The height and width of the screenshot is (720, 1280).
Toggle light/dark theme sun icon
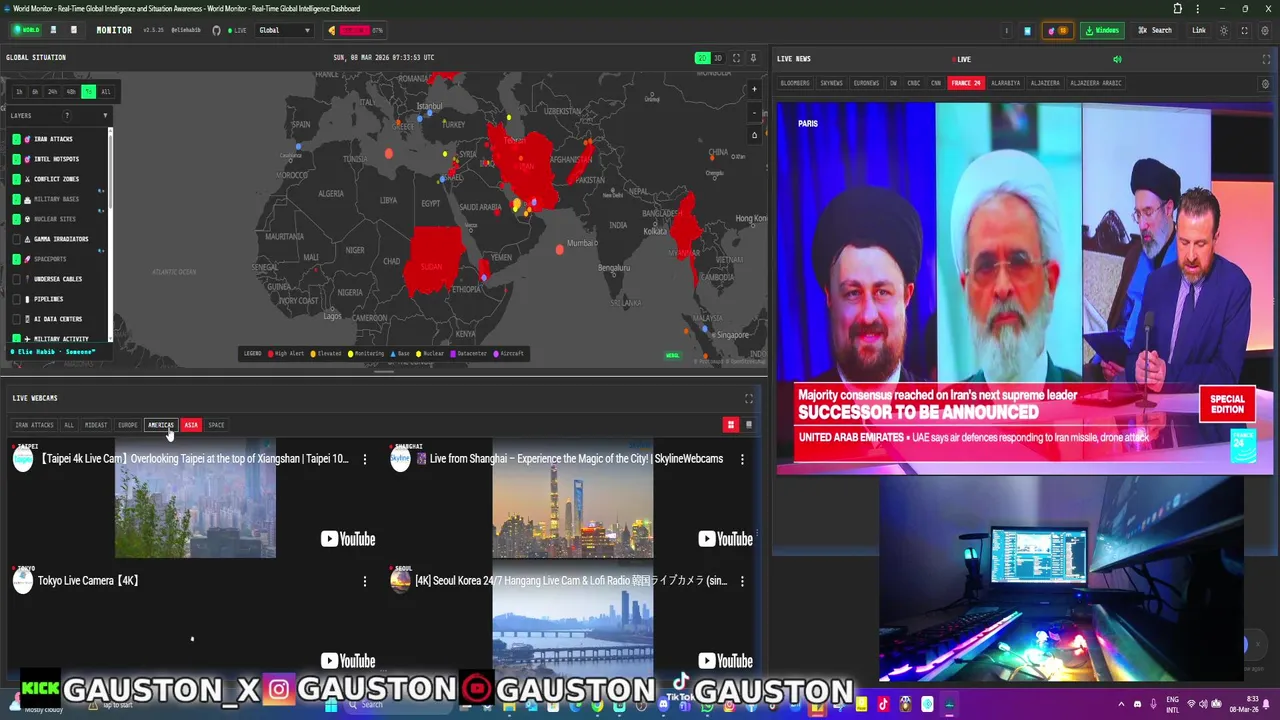1223,30
